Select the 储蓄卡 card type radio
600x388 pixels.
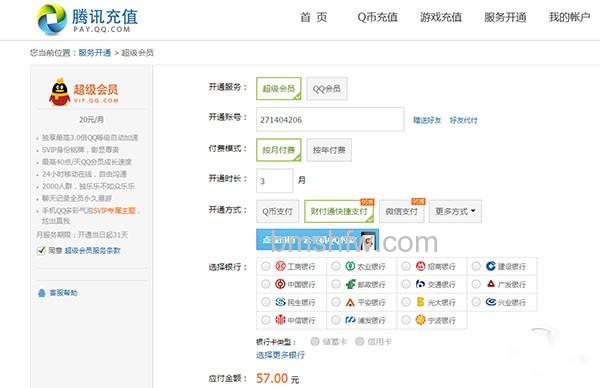(x=315, y=341)
